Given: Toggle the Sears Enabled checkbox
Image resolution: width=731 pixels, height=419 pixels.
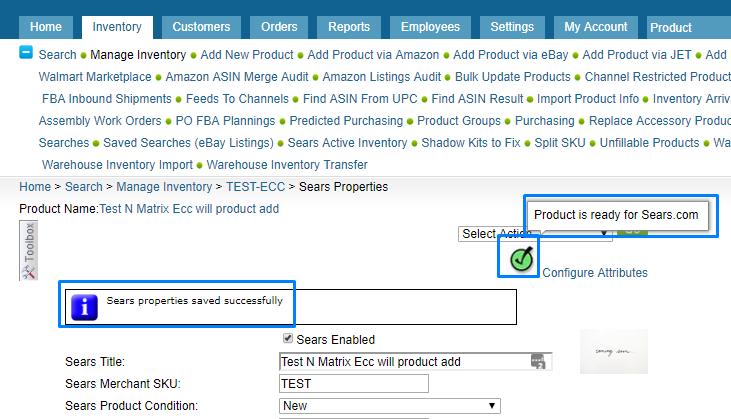Looking at the screenshot, I should click(289, 339).
